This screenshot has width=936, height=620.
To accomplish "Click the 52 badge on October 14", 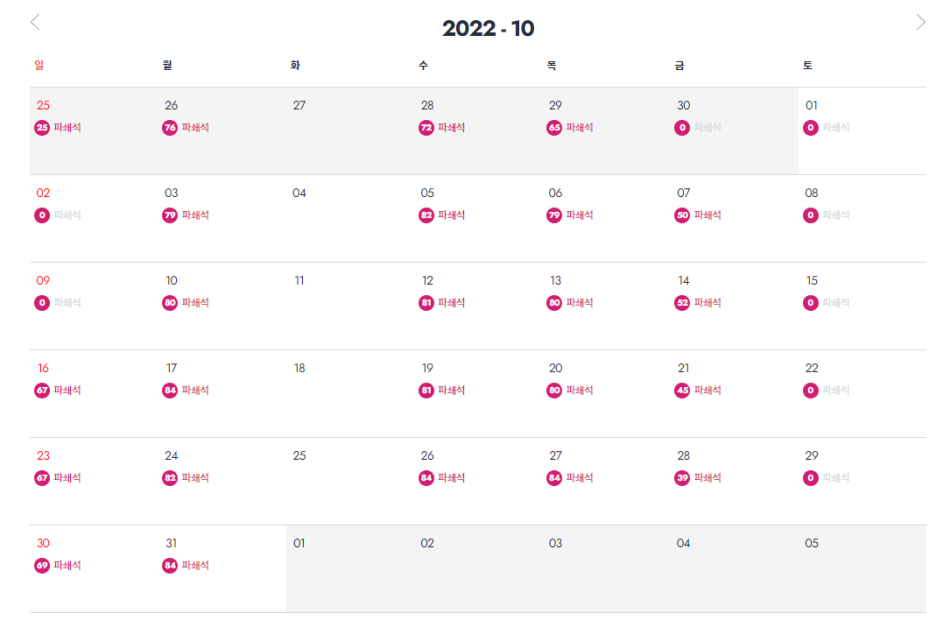I will [682, 303].
